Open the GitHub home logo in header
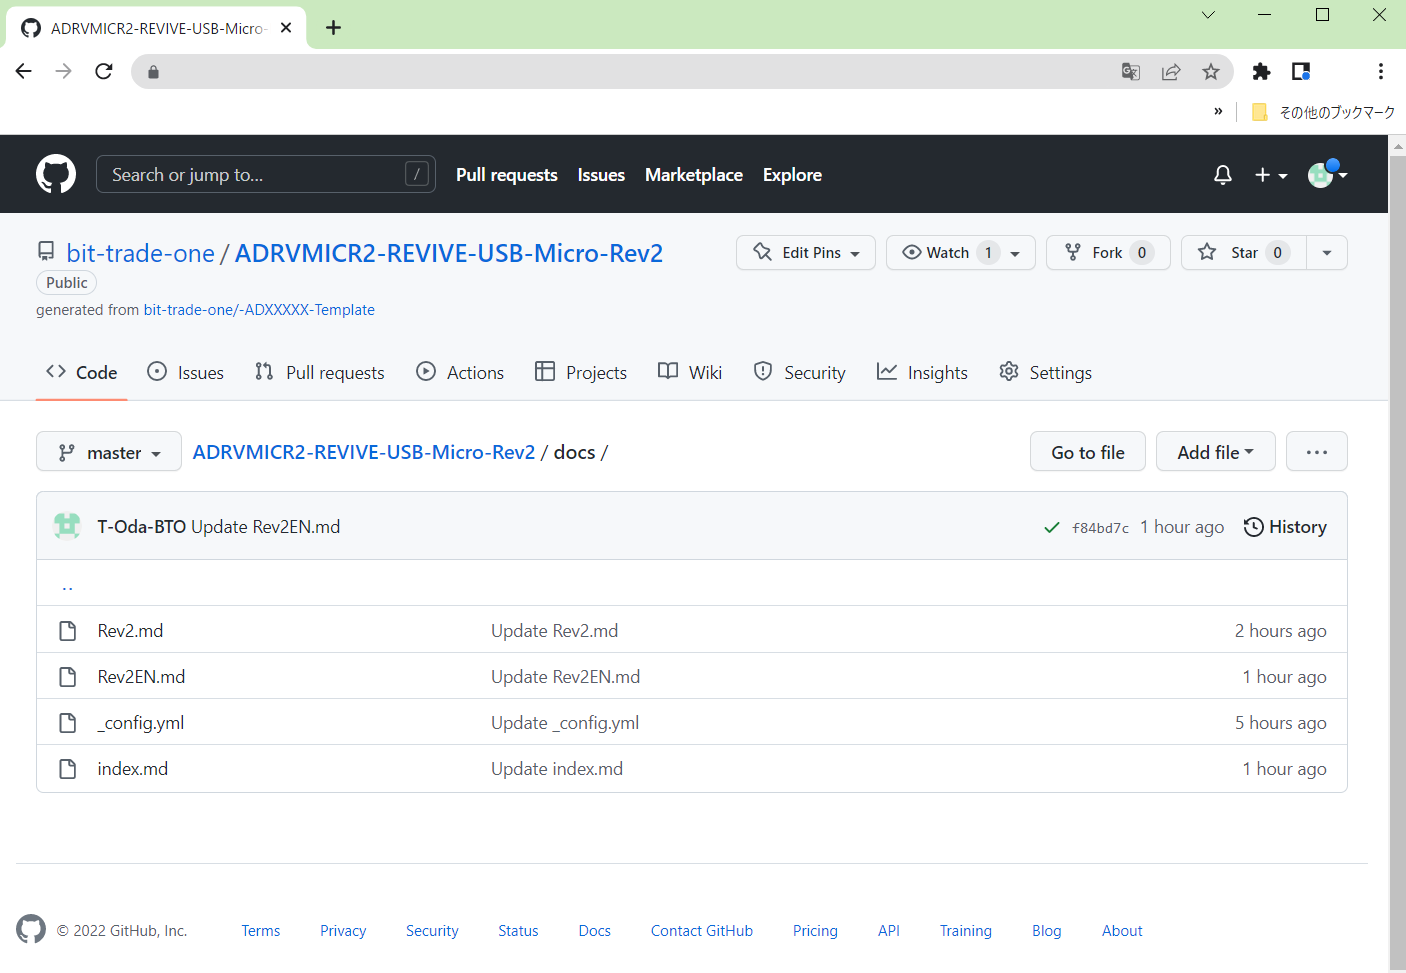 (56, 174)
